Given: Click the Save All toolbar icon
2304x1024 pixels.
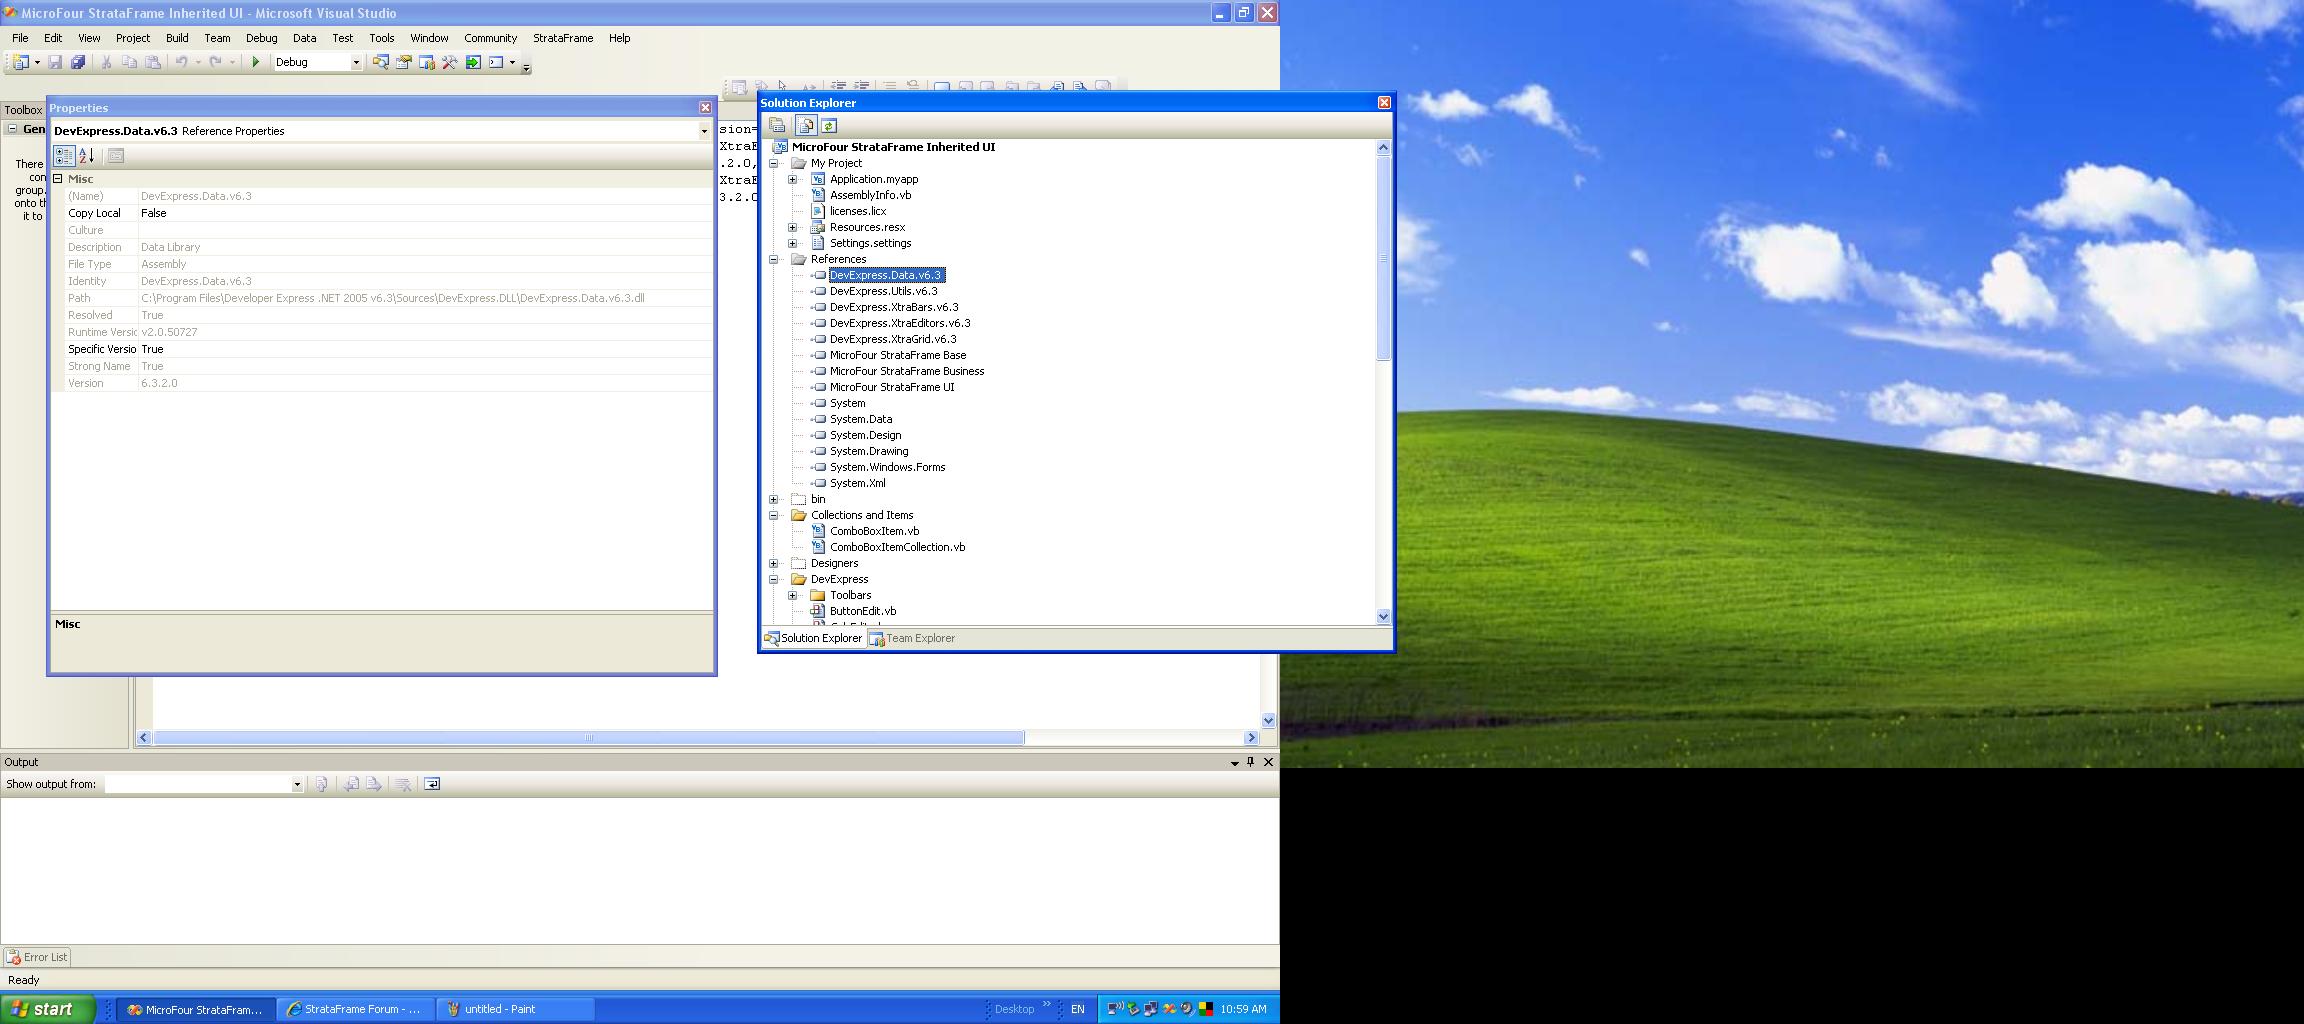Looking at the screenshot, I should 78,62.
